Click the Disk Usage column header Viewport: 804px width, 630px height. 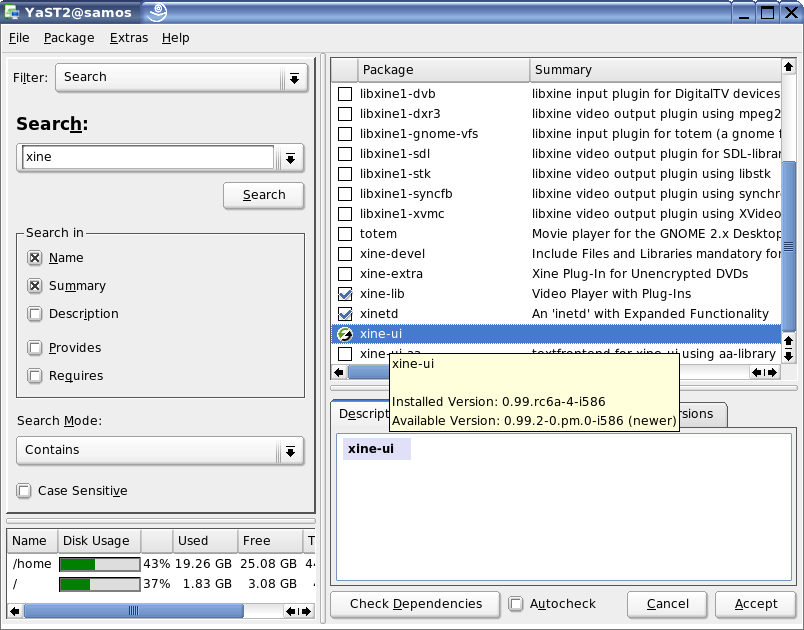99,541
